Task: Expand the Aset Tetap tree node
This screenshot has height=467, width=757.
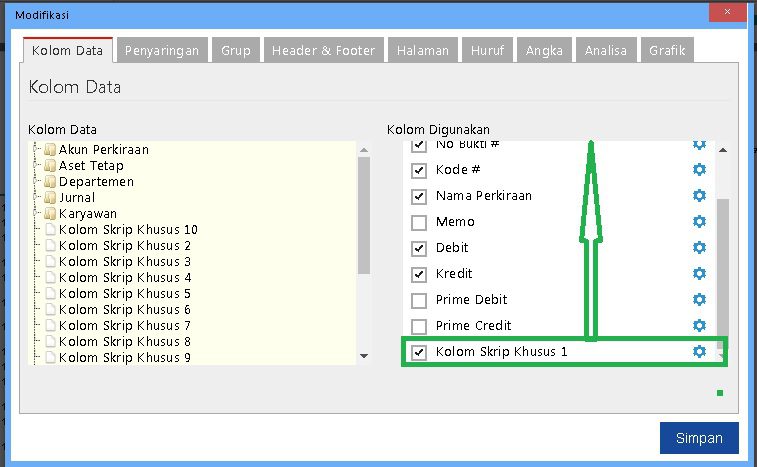Action: tap(37, 166)
